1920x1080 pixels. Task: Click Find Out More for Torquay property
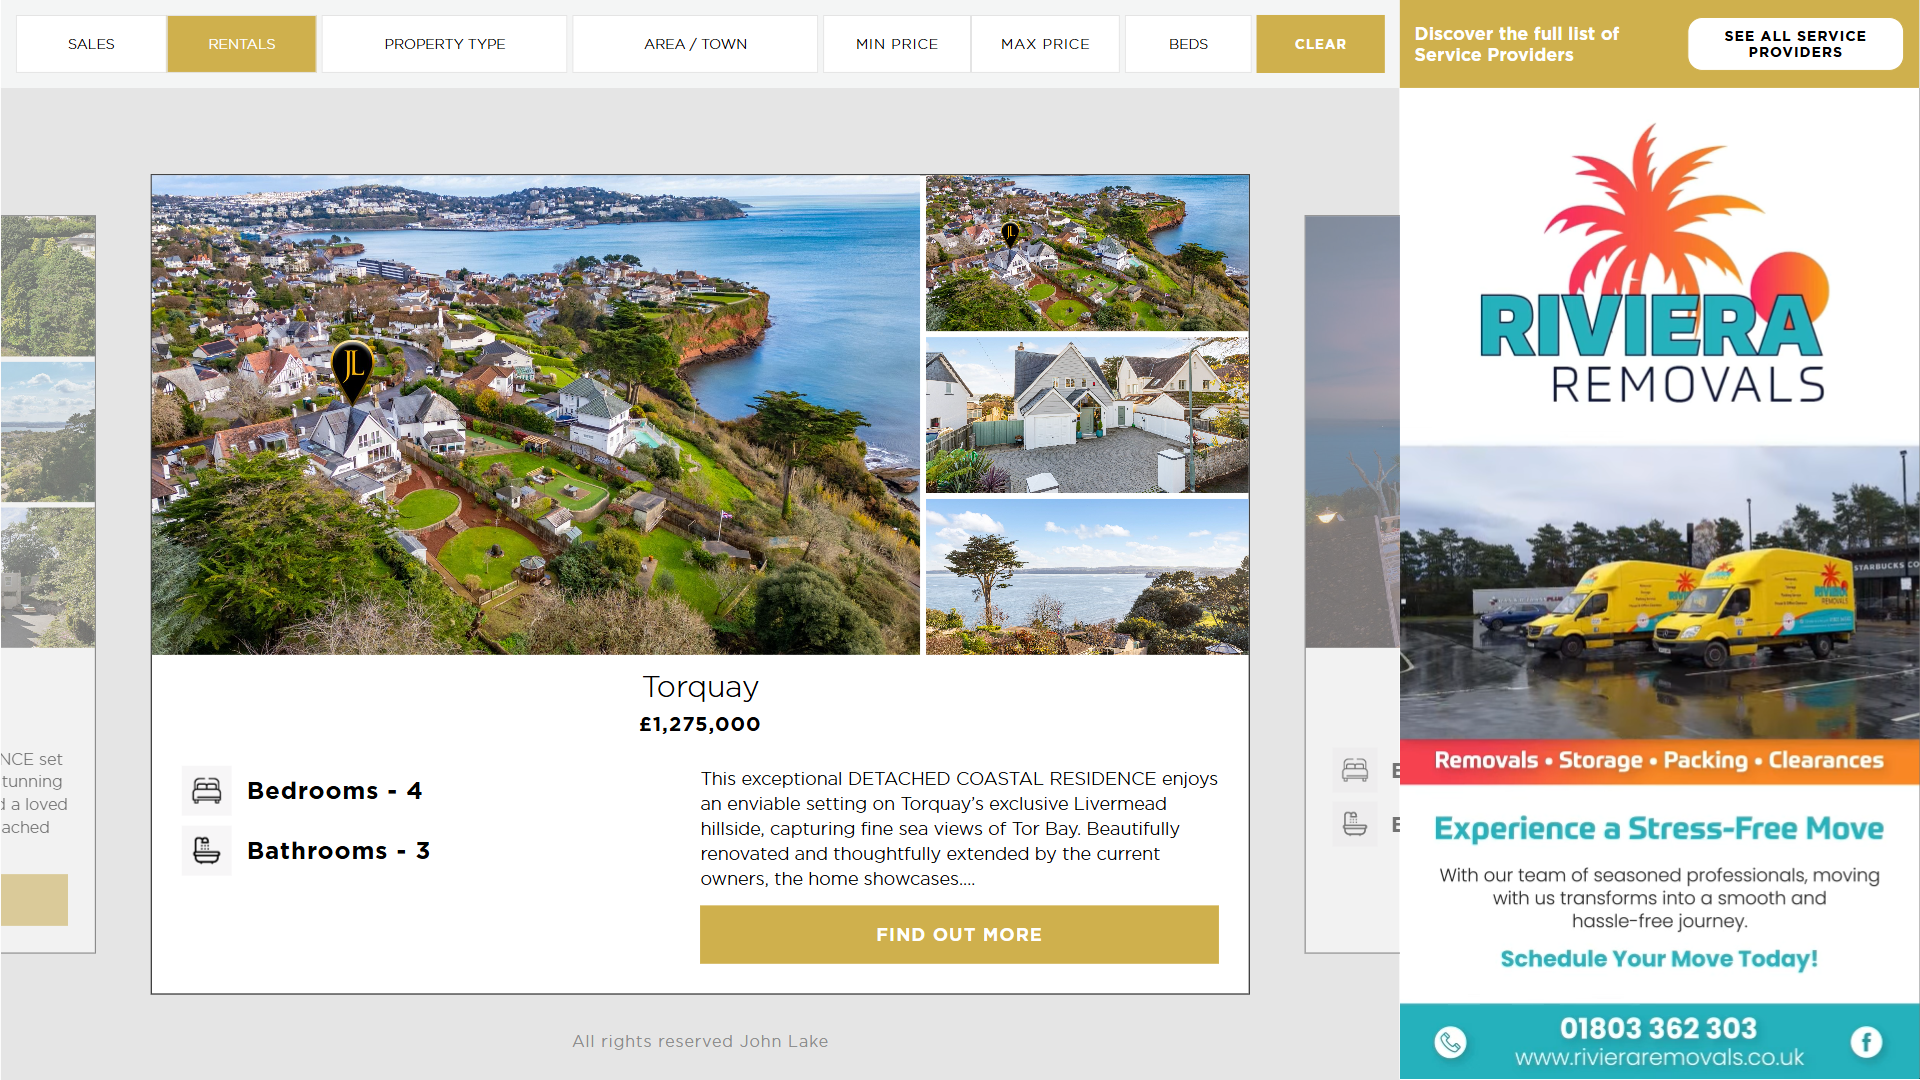pyautogui.click(x=959, y=934)
